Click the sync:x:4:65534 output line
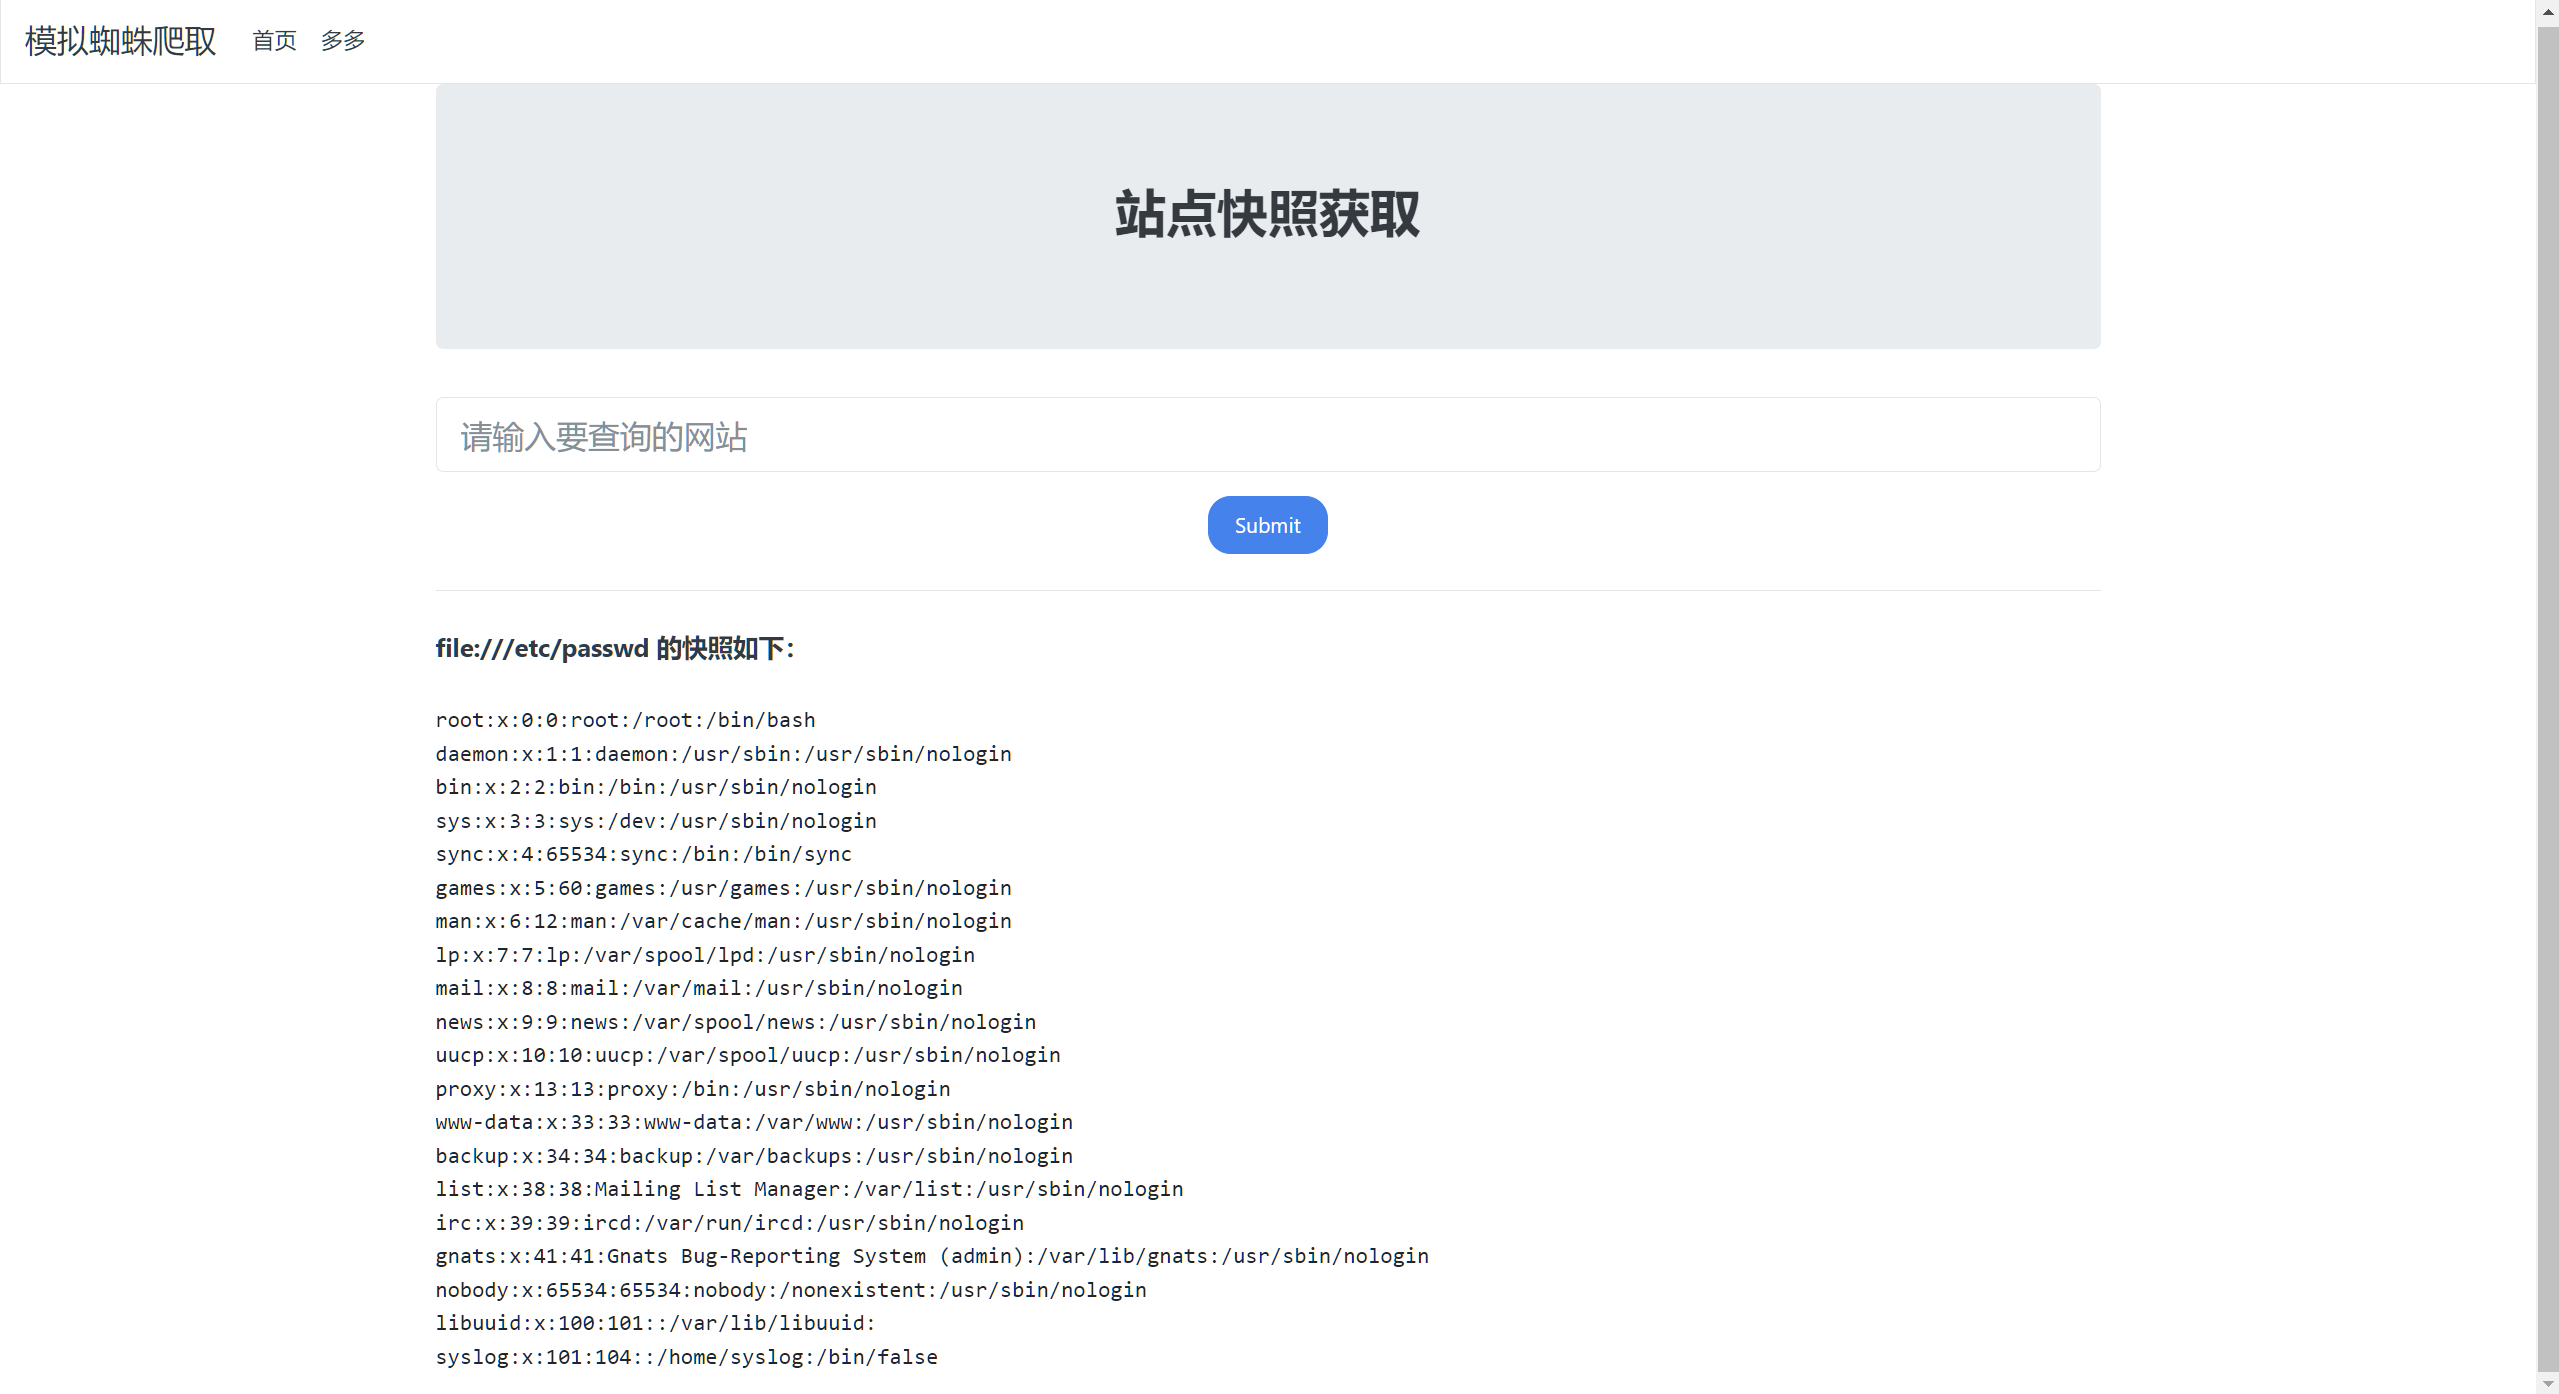 (x=643, y=854)
